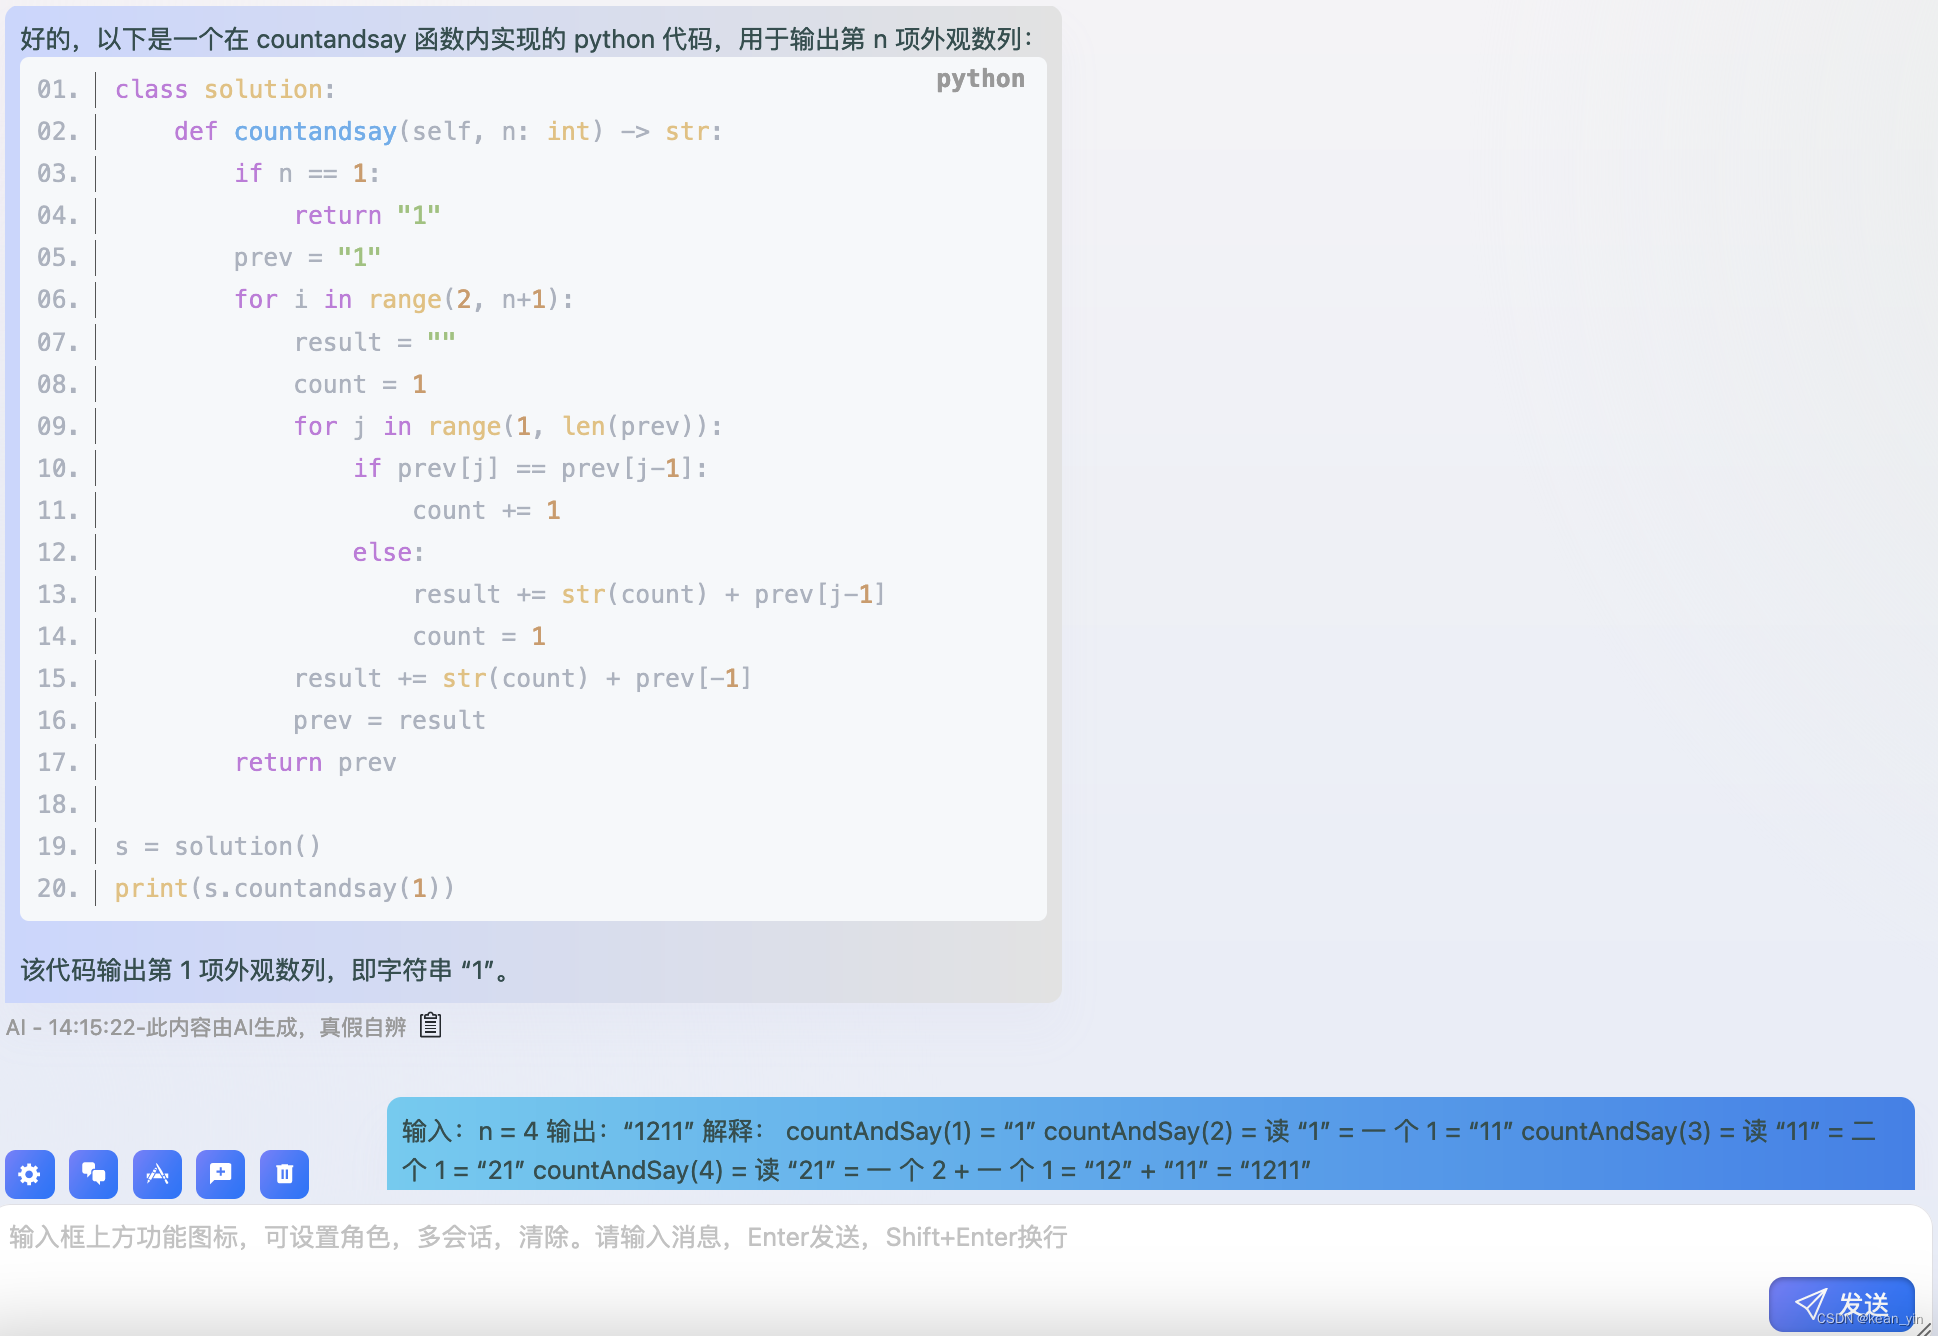The image size is (1938, 1336).
Task: Click code line 03 'if n == 1:'
Action: [x=307, y=174]
